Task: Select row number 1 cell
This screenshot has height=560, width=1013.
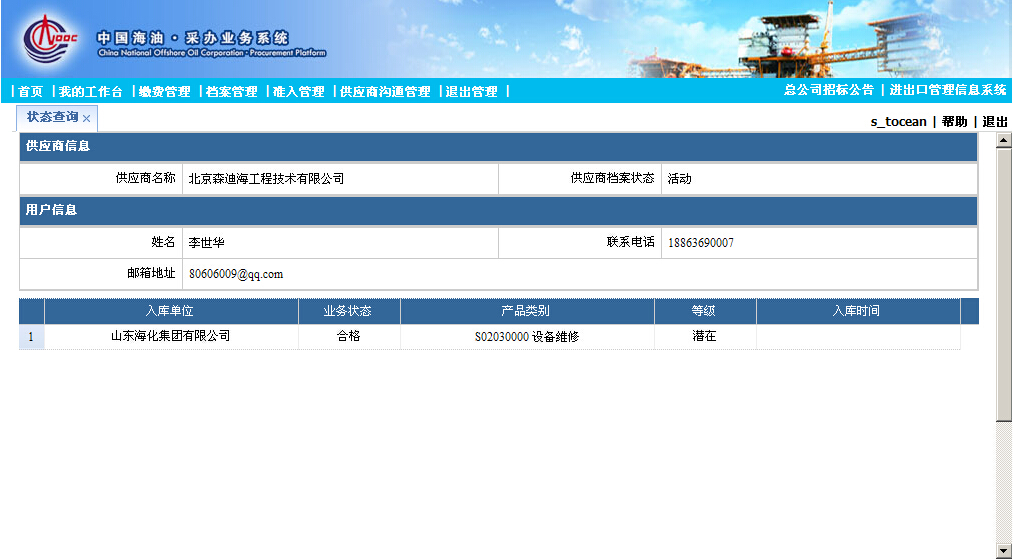Action: tap(31, 337)
